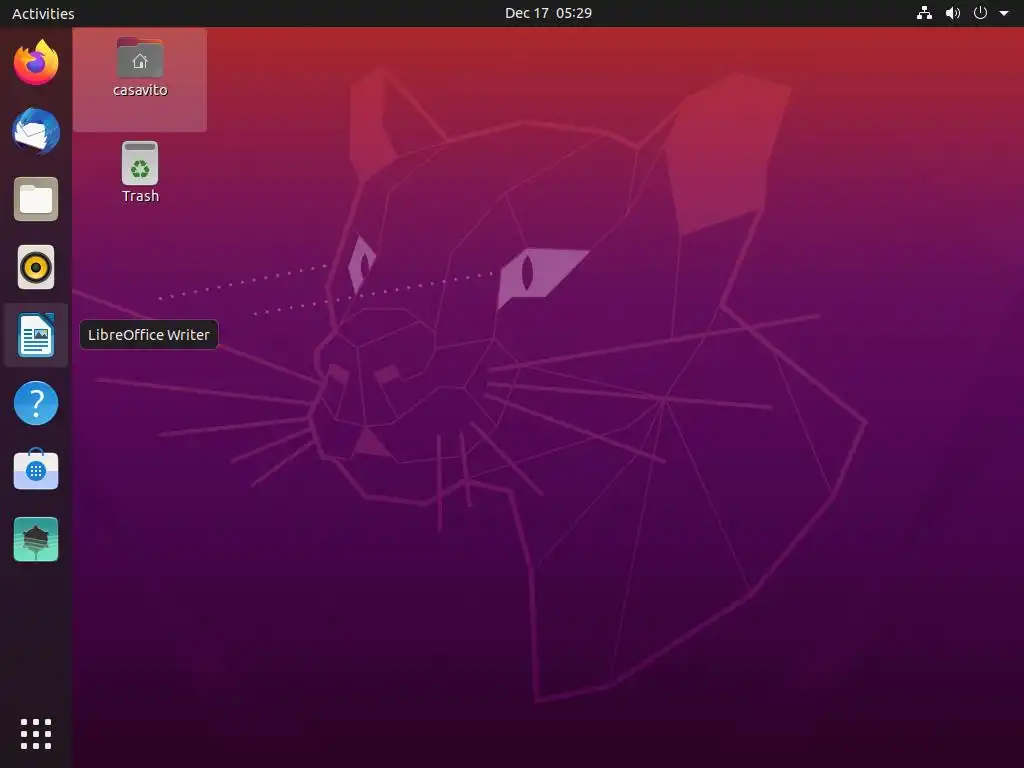The width and height of the screenshot is (1024, 768).
Task: Start Rhythmbox music player
Action: (36, 267)
